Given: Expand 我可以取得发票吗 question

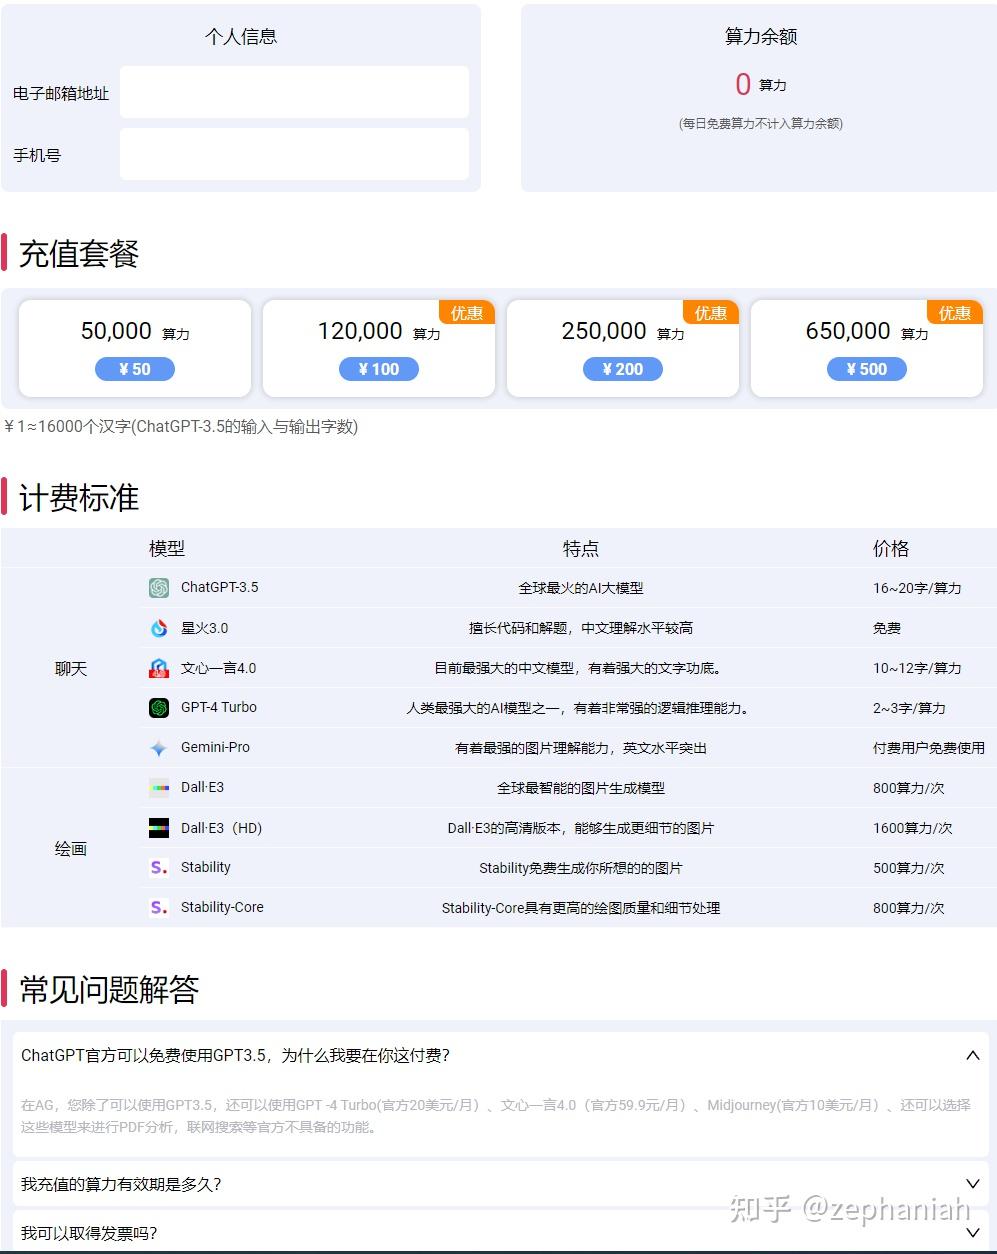Looking at the screenshot, I should pos(972,1233).
